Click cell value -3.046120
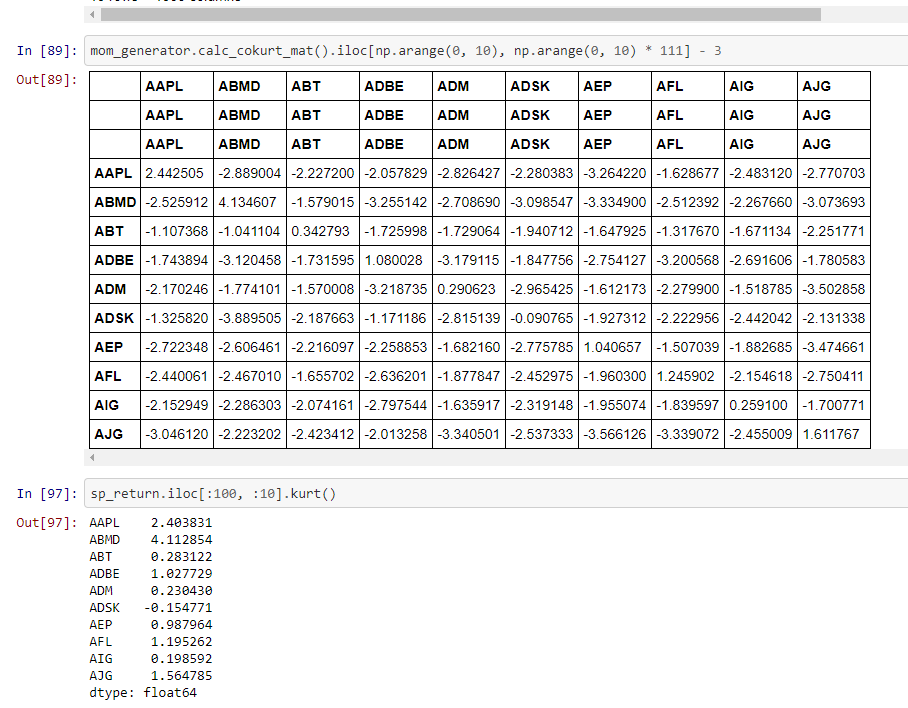Screen dimensions: 908x708 click(177, 434)
